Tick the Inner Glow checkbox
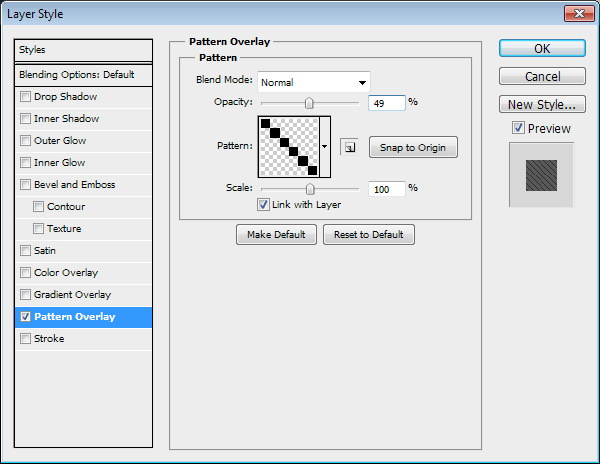 tap(25, 163)
